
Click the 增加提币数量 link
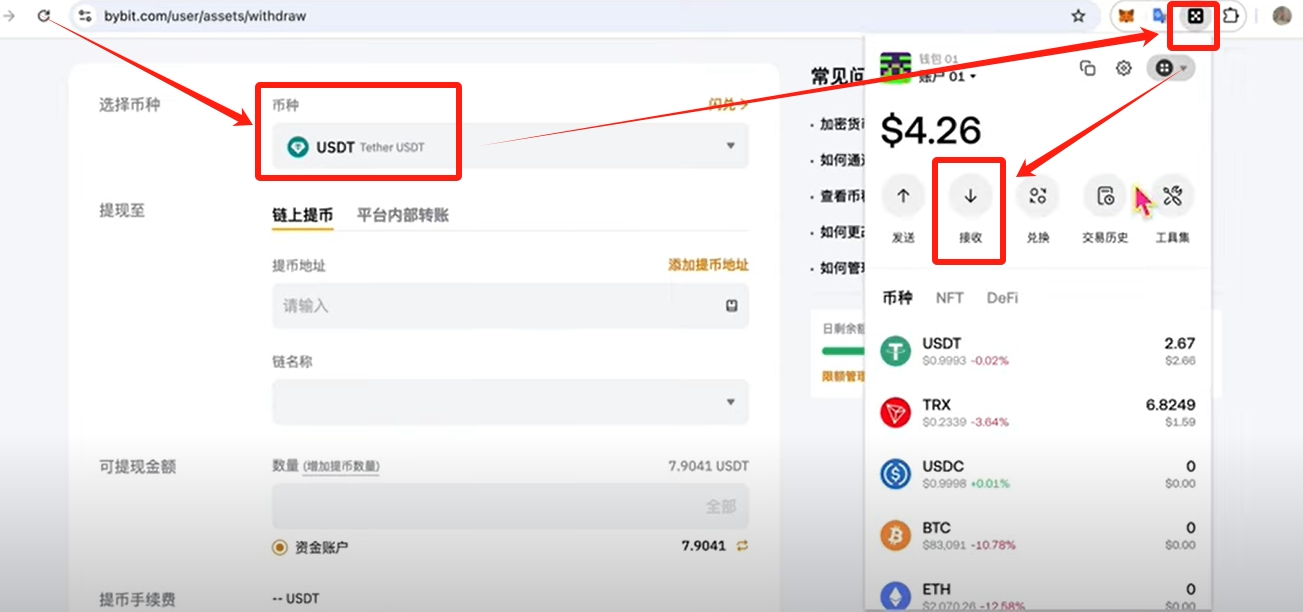pos(341,466)
